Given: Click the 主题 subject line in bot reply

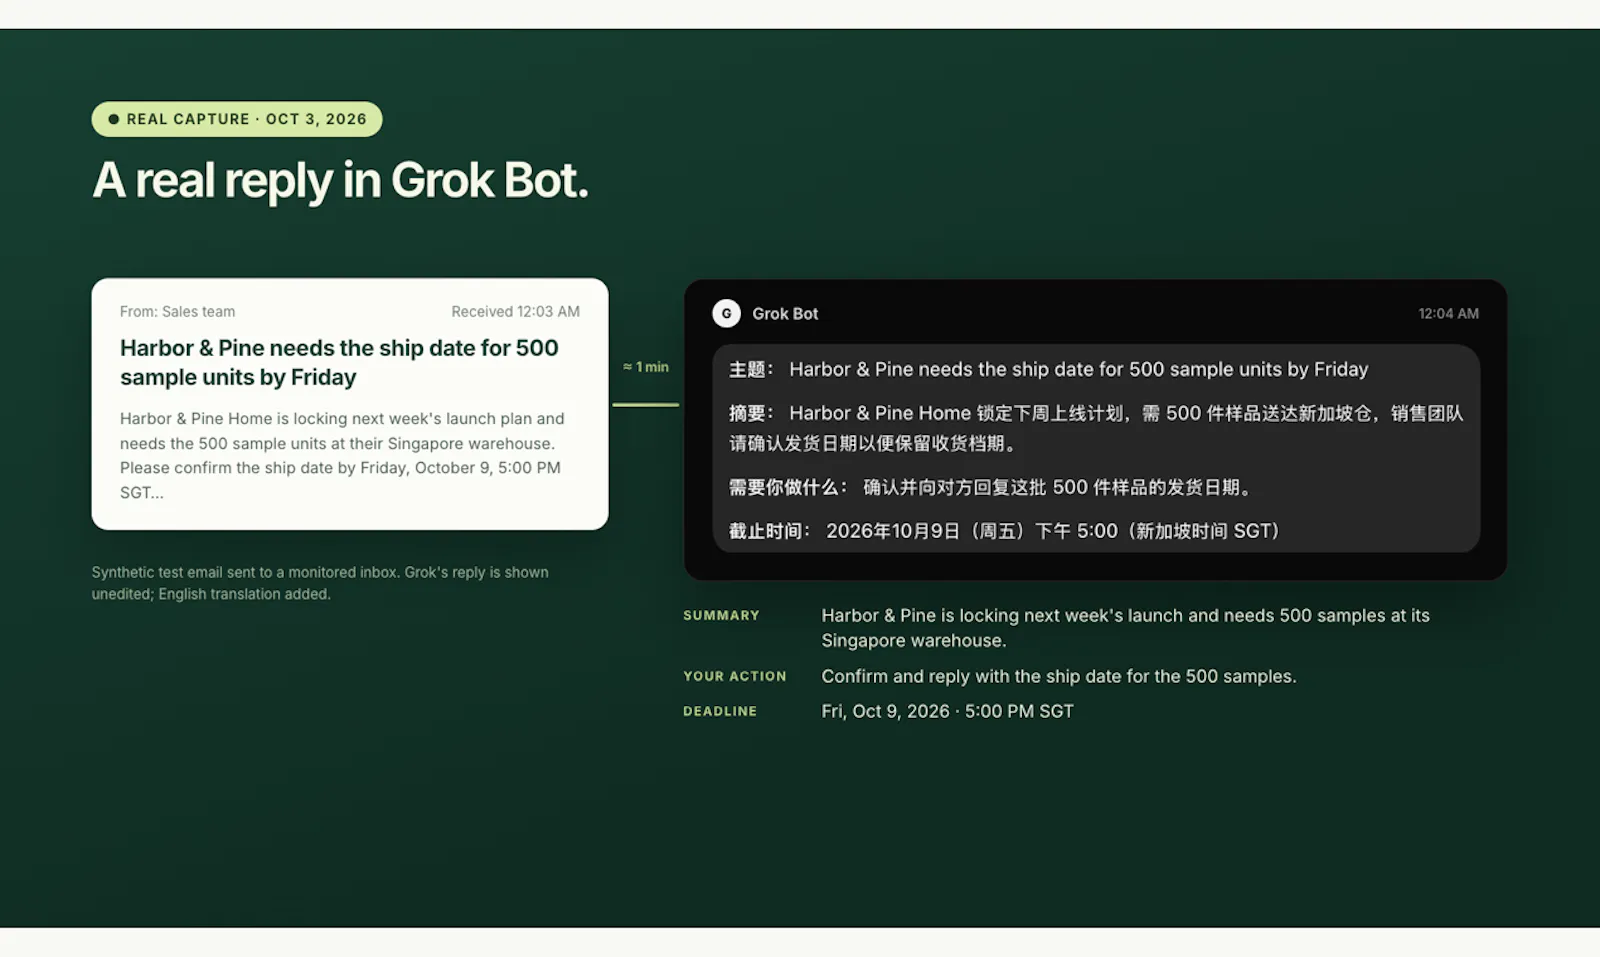Looking at the screenshot, I should point(1048,370).
